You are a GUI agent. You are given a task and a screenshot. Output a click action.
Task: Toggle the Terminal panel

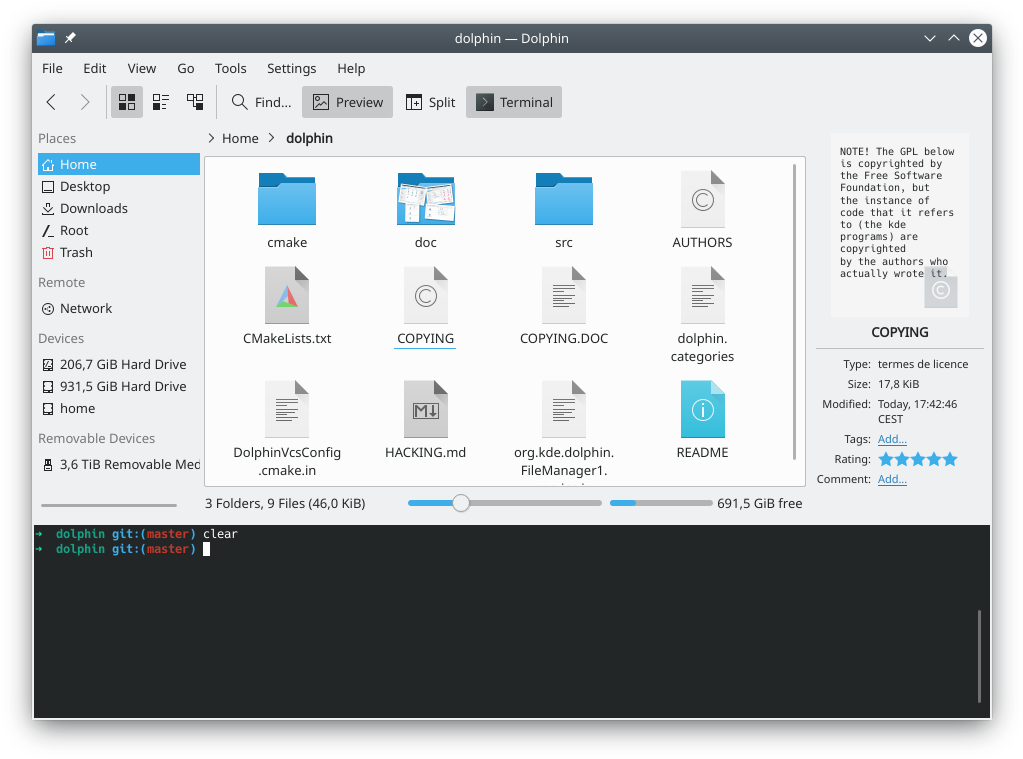pyautogui.click(x=514, y=102)
